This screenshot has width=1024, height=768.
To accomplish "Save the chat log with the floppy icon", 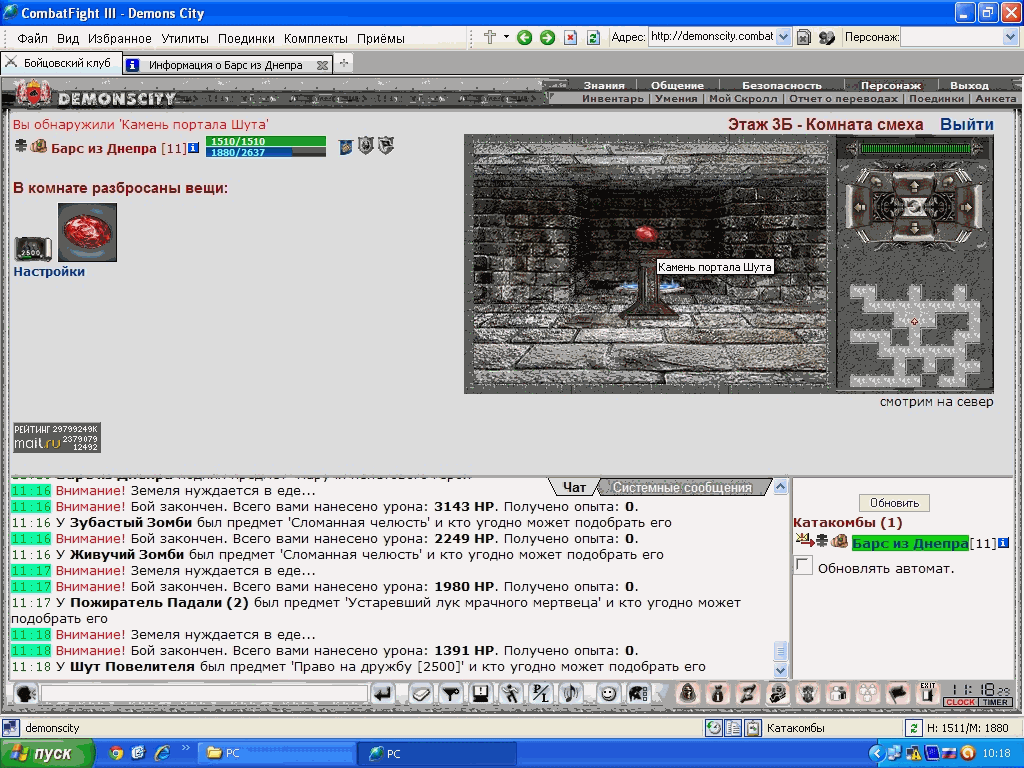I will tap(481, 694).
